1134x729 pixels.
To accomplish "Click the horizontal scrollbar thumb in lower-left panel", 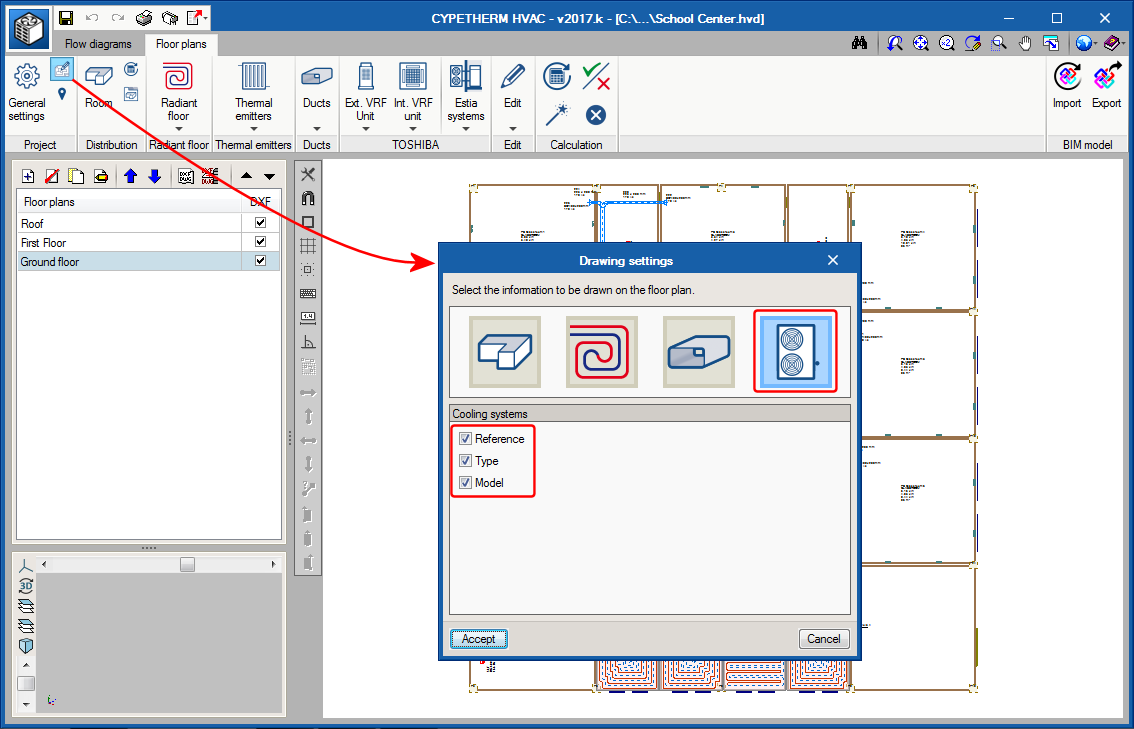I will click(187, 565).
